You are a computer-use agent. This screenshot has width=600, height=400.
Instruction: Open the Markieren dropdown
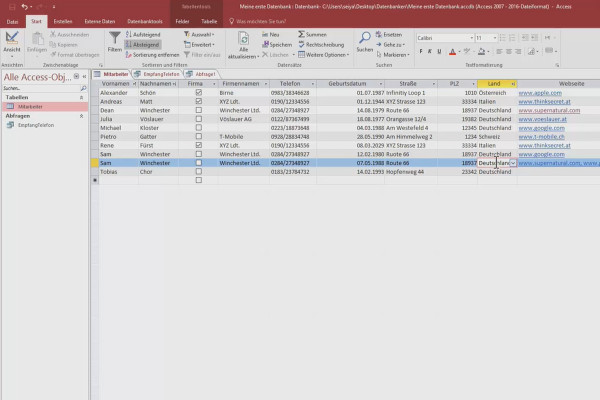[x=393, y=55]
